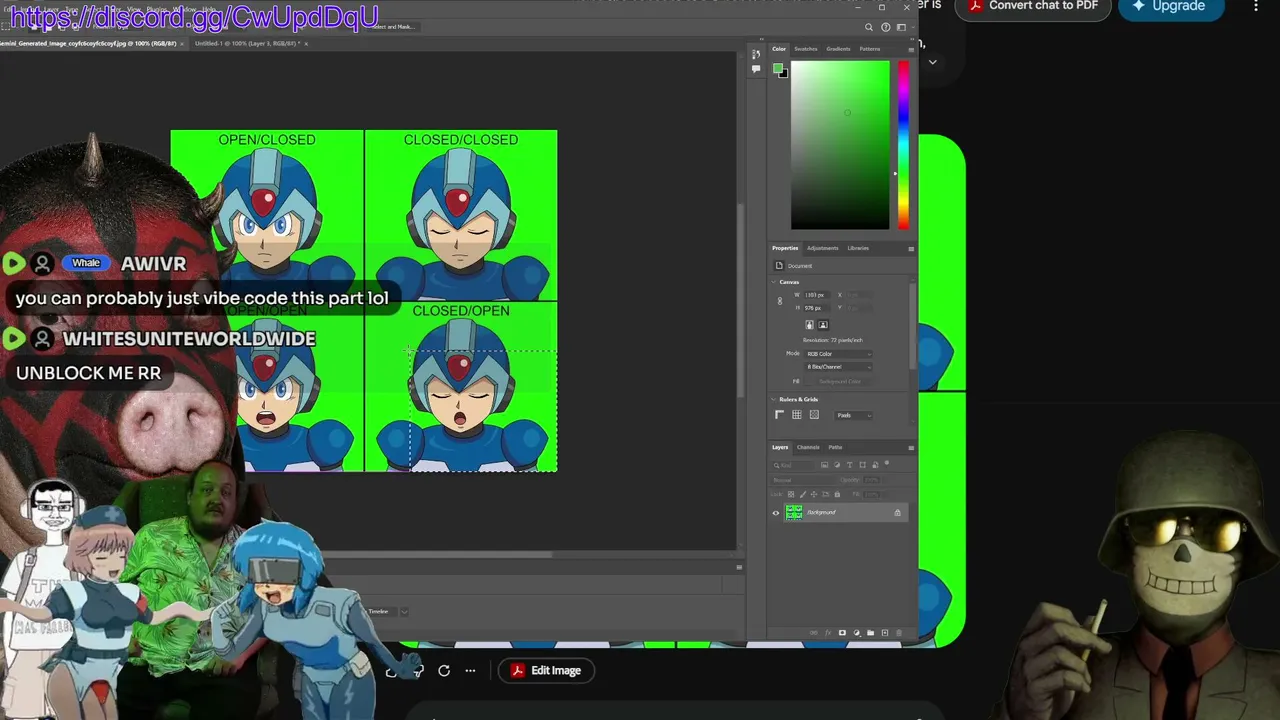
Task: Click the Upgrade button
Action: [1170, 6]
